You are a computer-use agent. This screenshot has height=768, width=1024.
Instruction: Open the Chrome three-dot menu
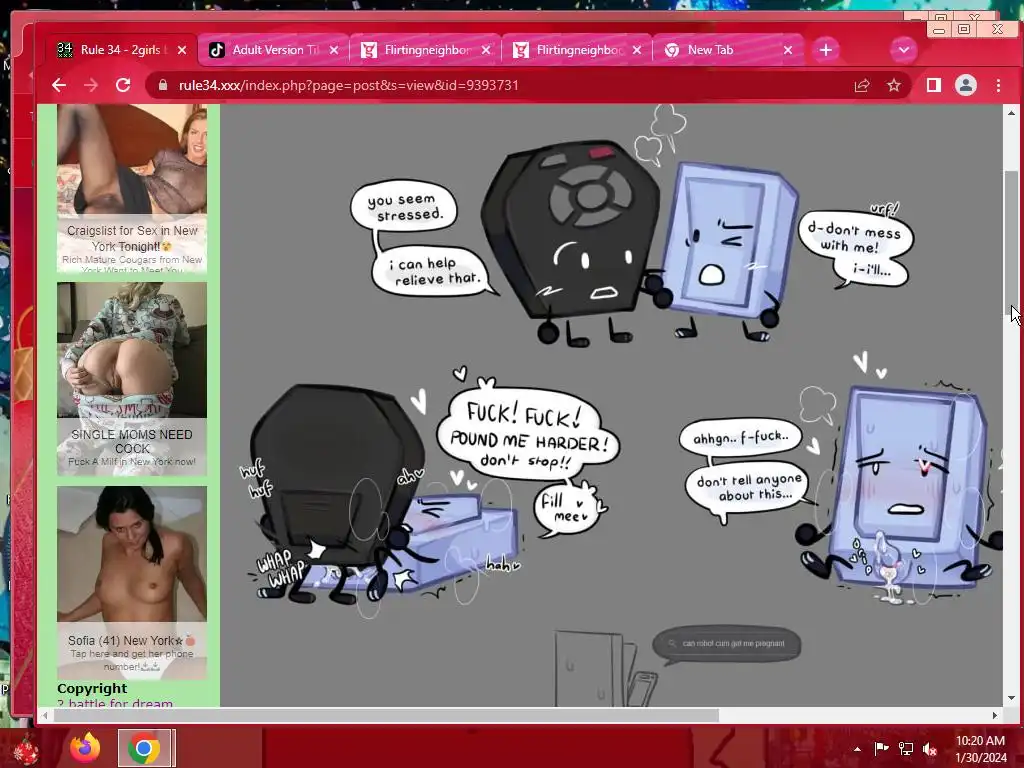(x=998, y=85)
